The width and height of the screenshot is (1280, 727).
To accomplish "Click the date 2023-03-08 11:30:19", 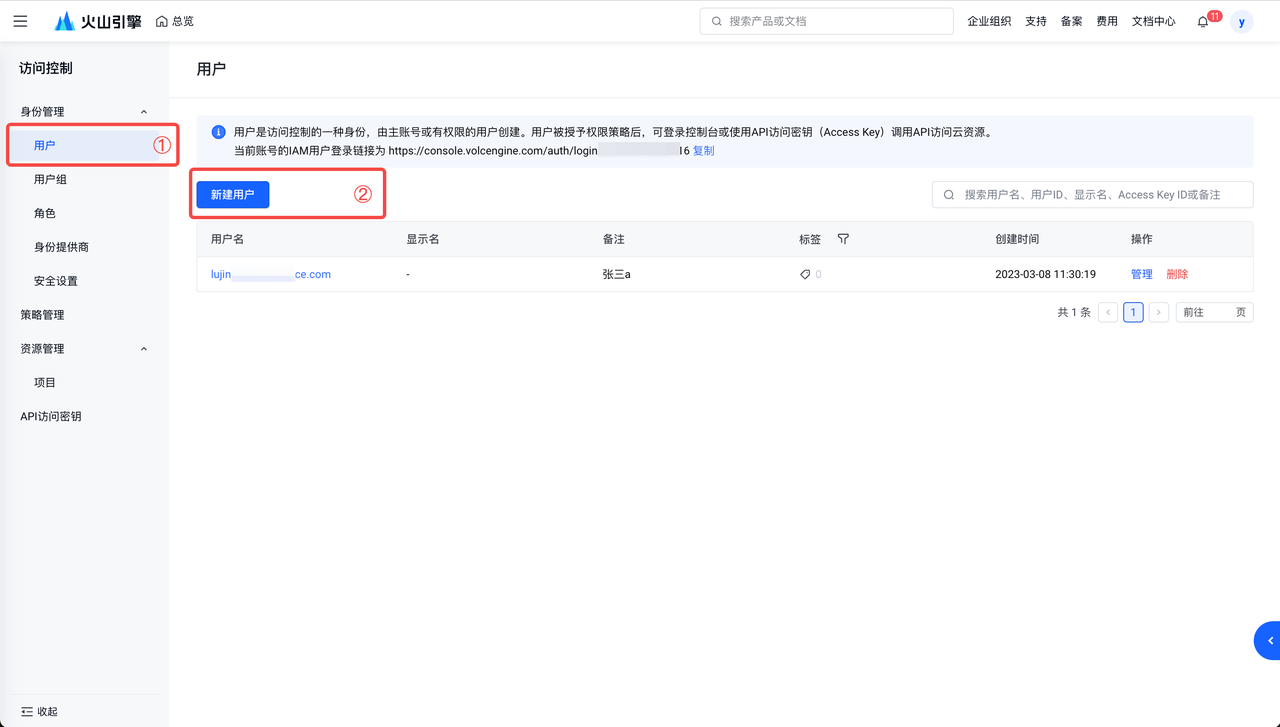I will coord(1045,274).
